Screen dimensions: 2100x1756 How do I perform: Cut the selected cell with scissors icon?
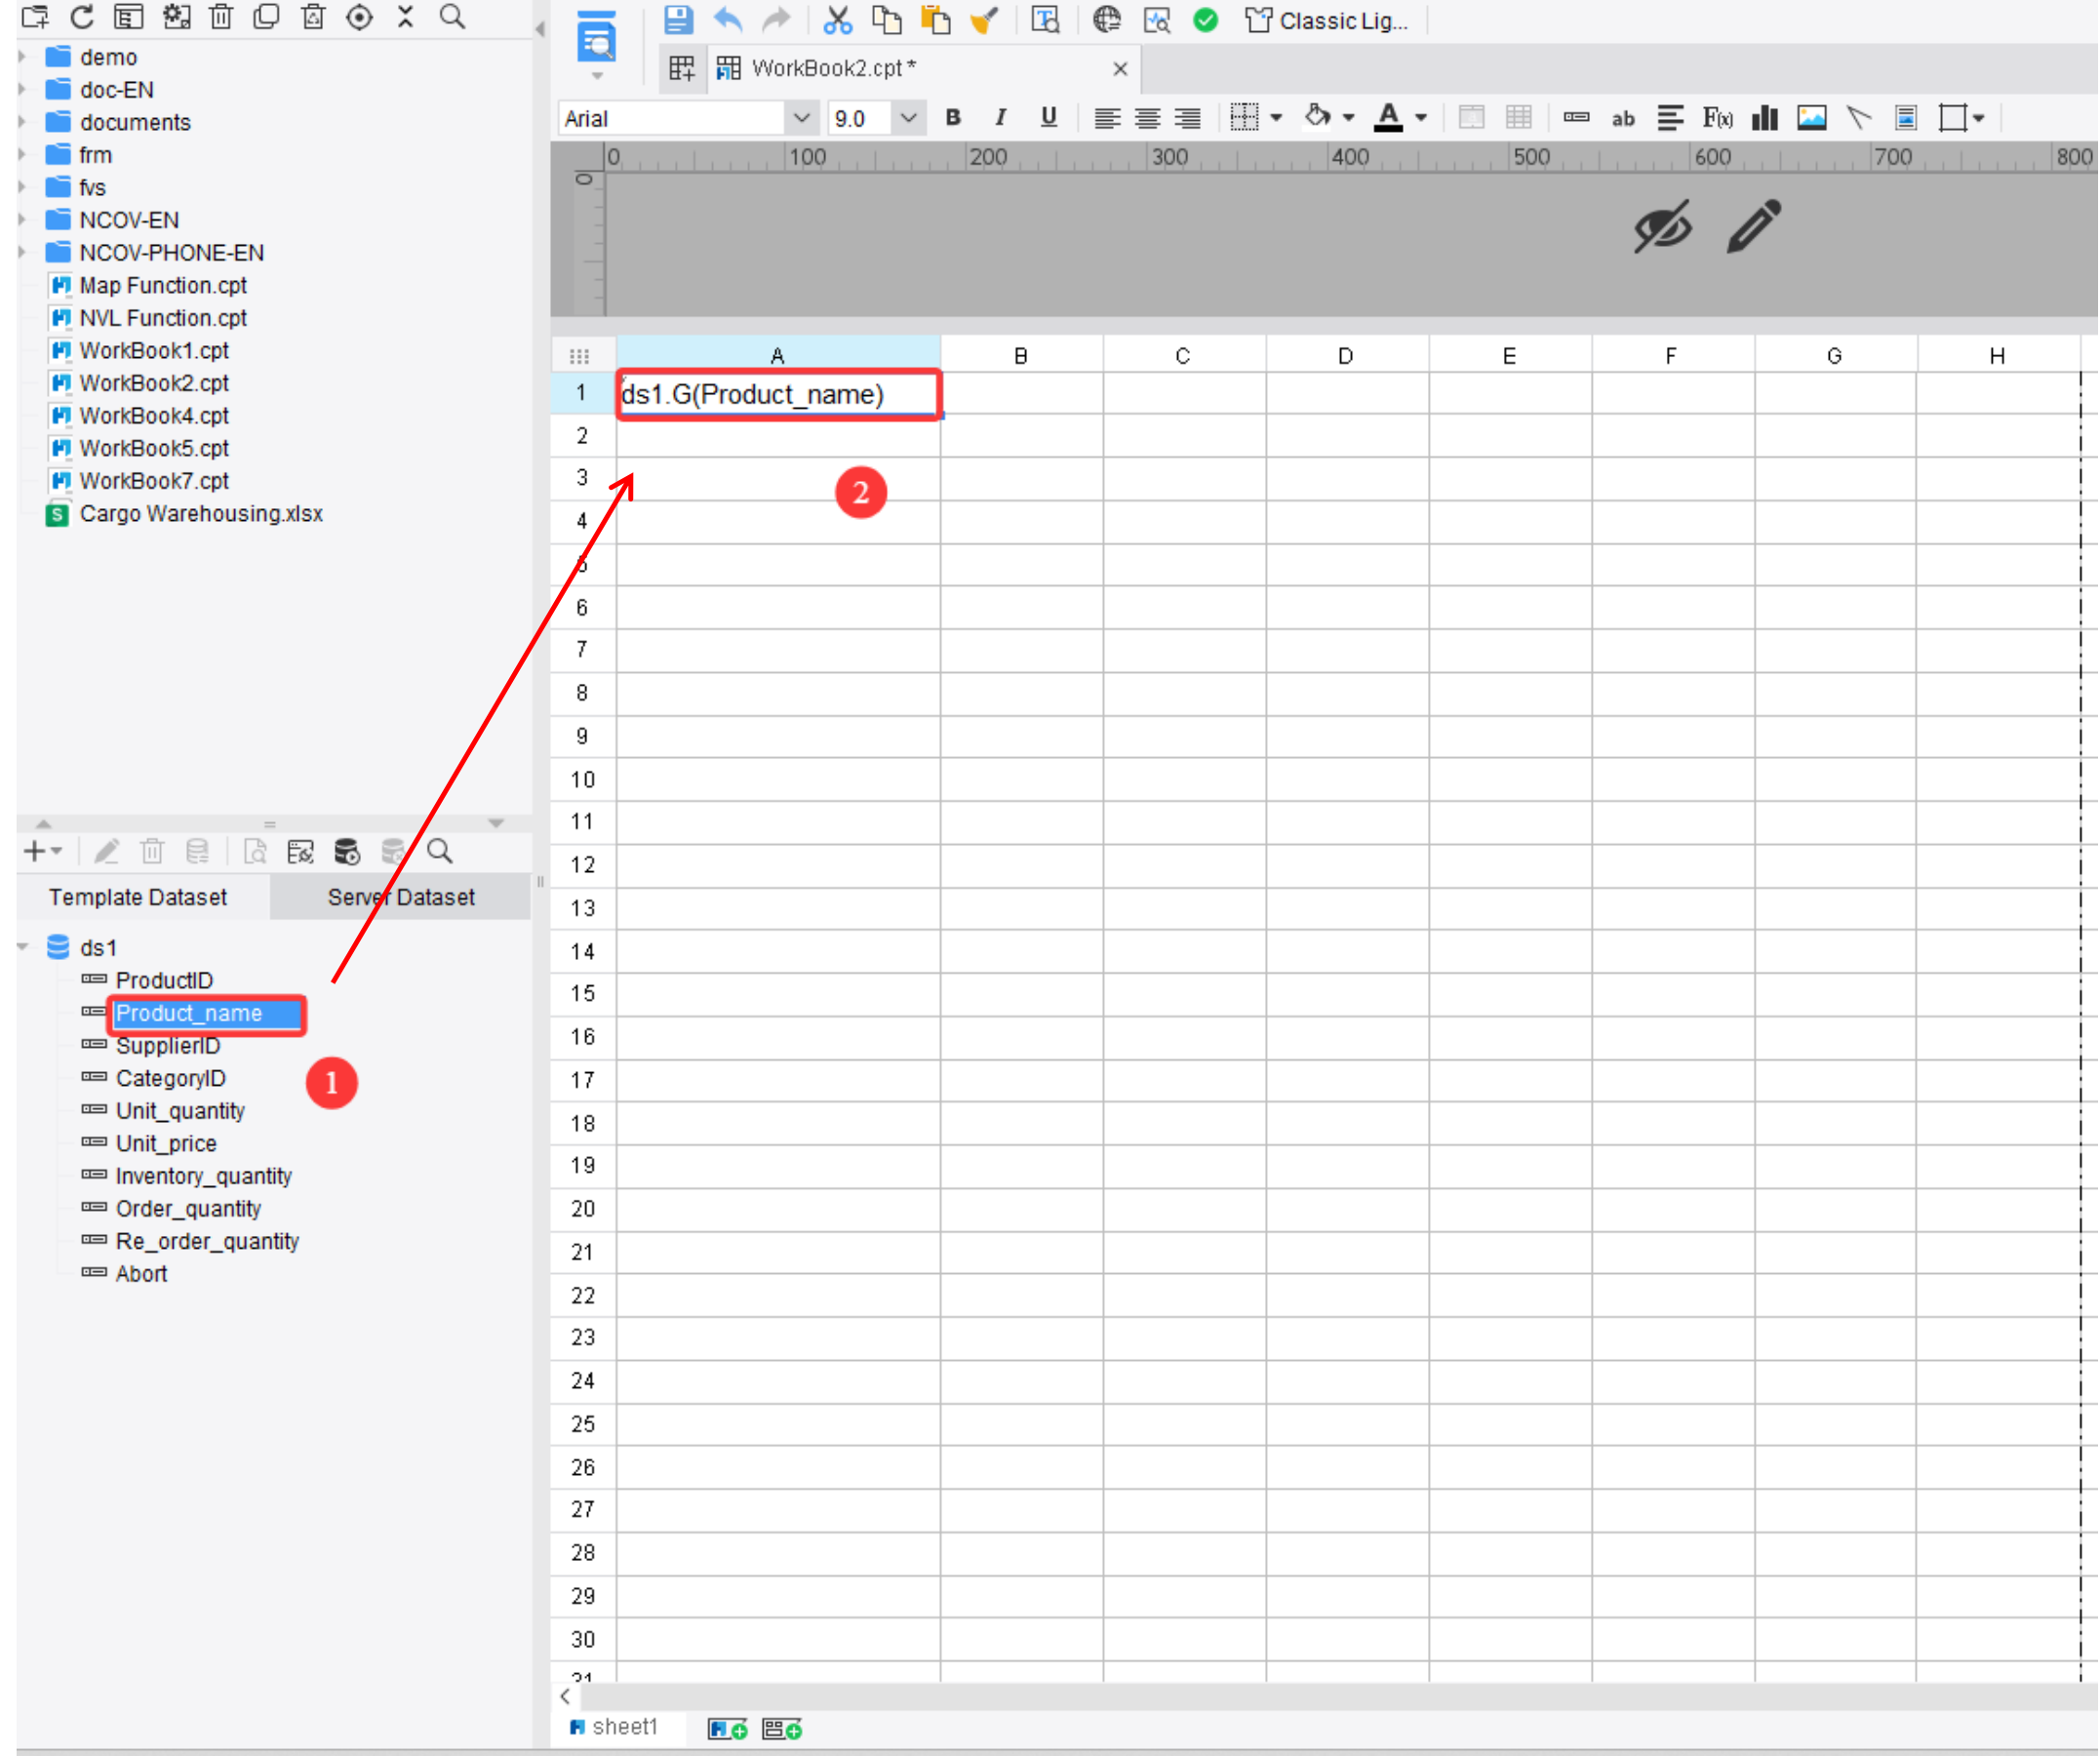837,19
